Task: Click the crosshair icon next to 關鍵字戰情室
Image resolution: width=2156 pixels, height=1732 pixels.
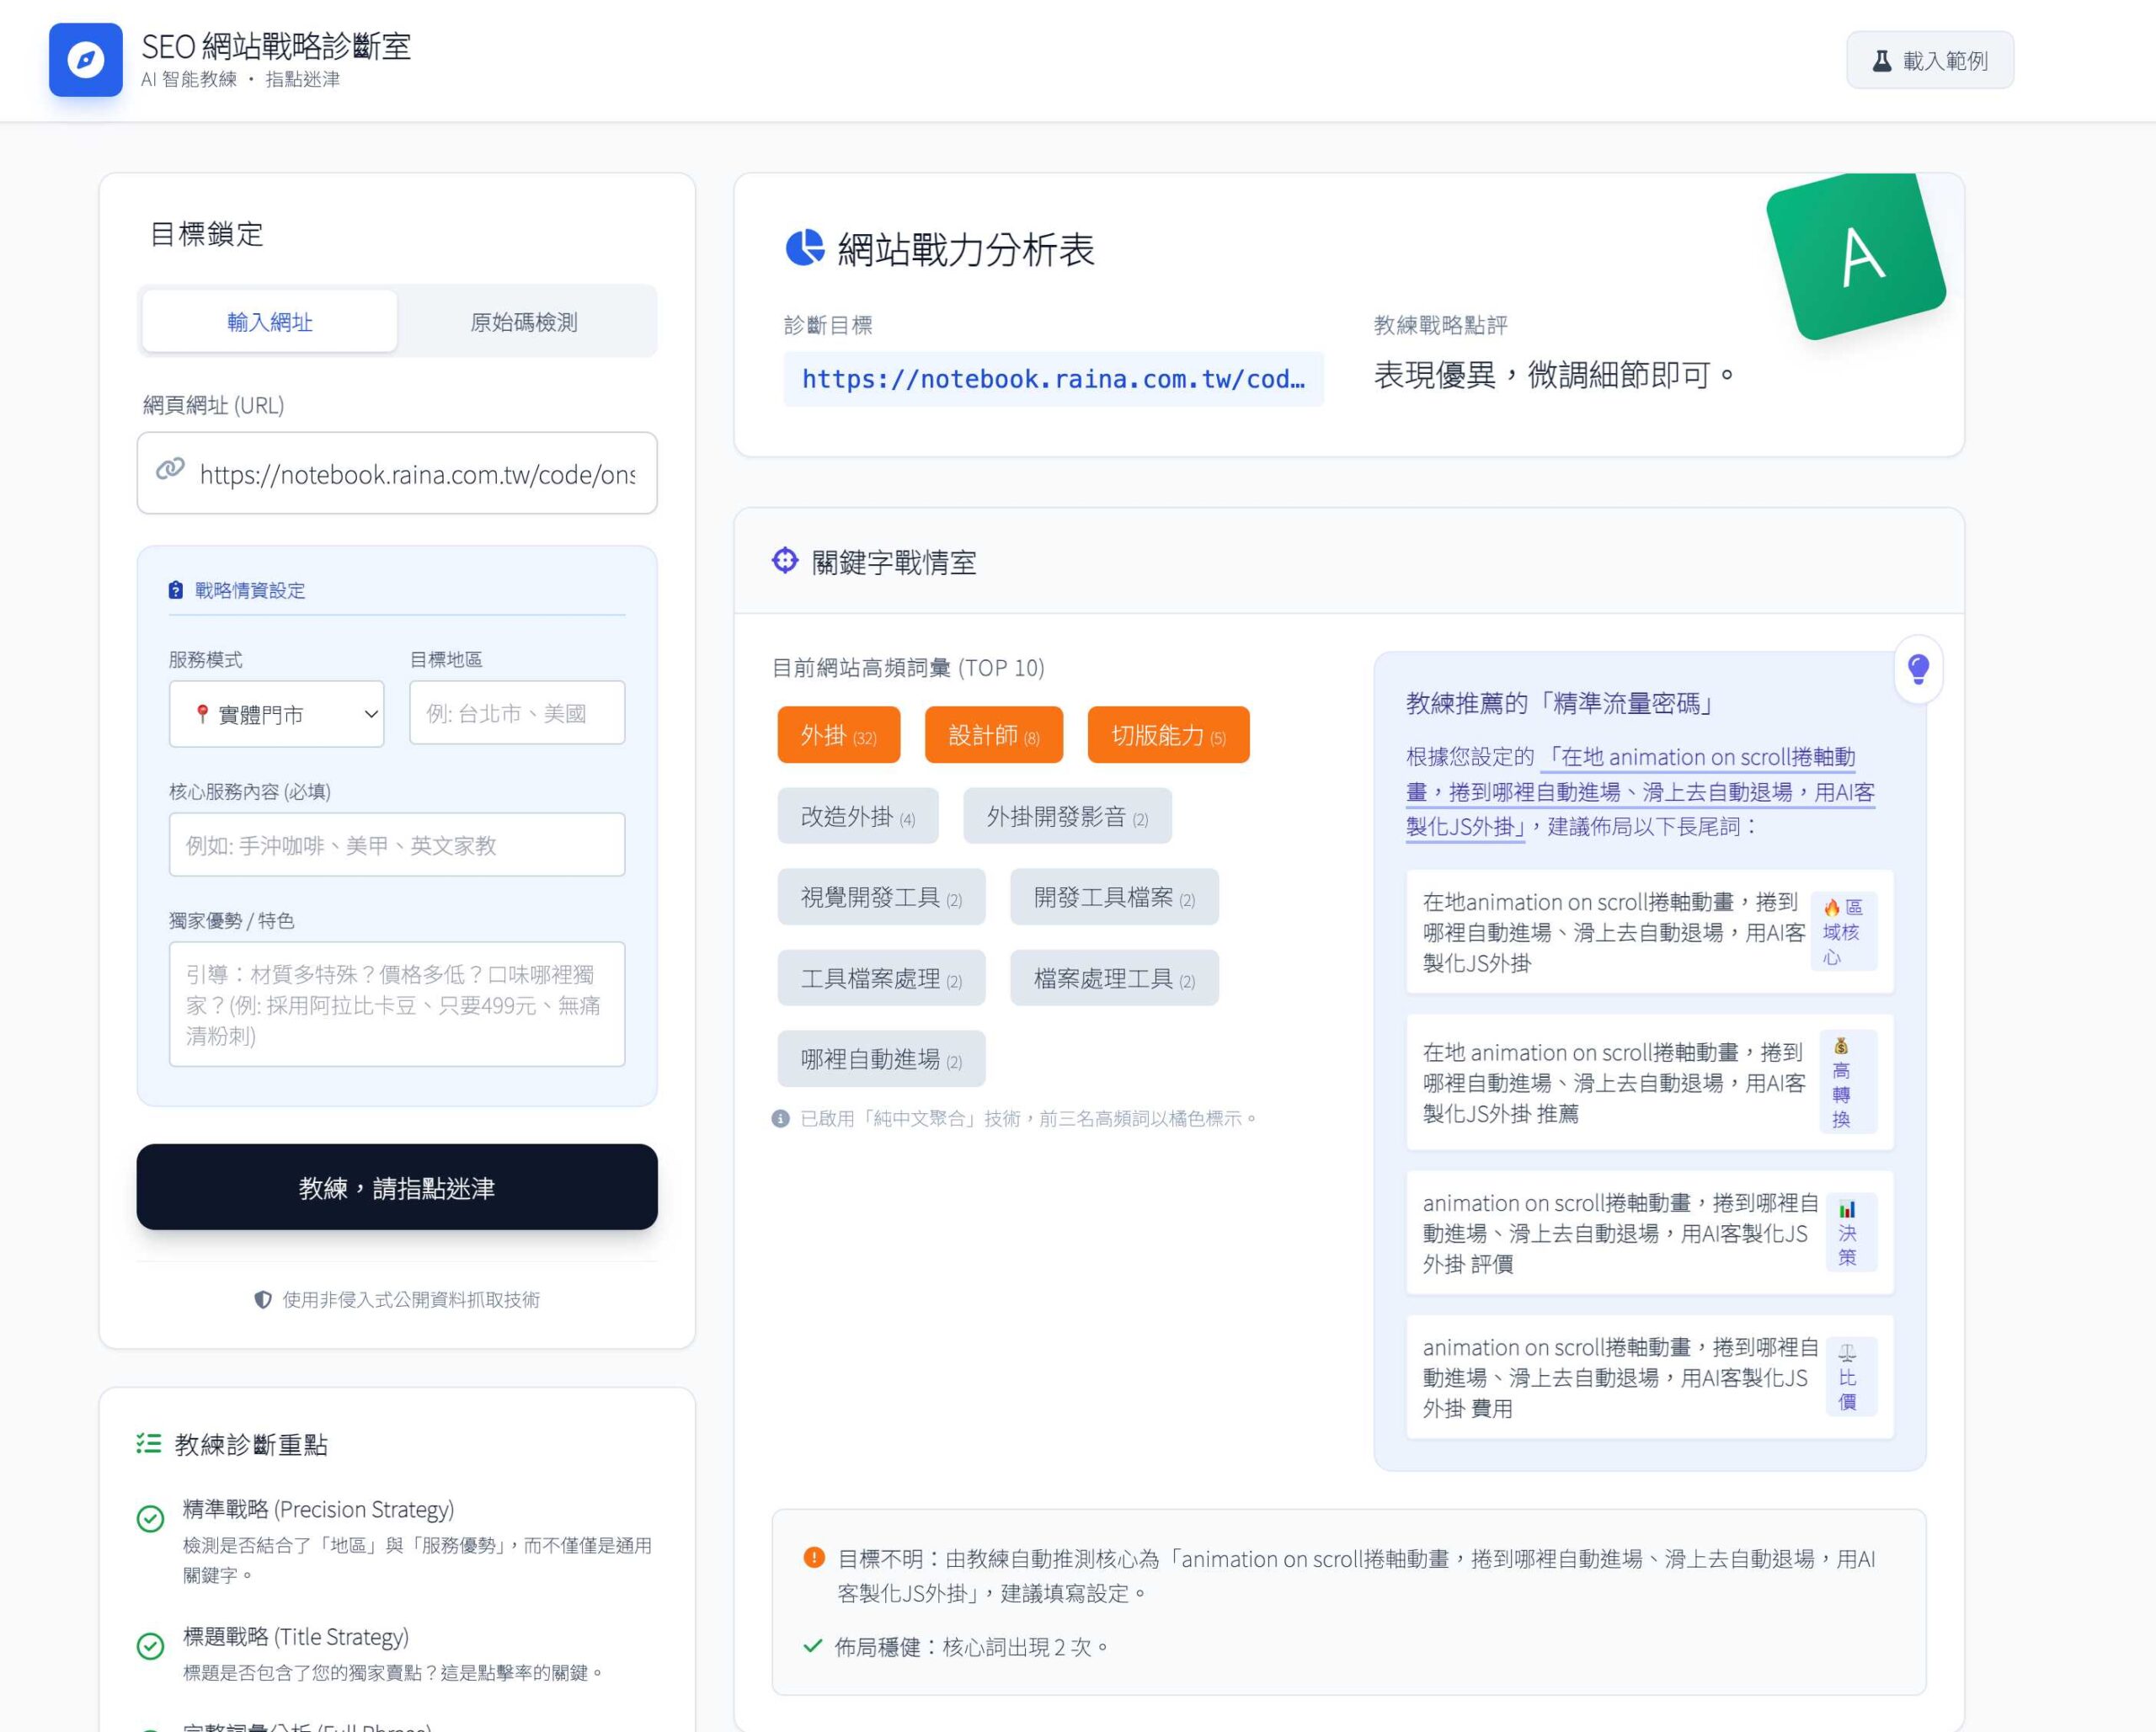Action: pyautogui.click(x=784, y=562)
